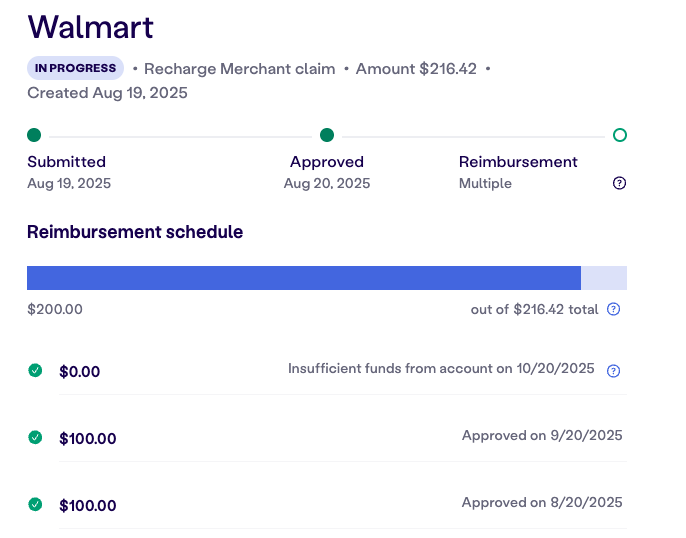Click the unfilled light portion of progress bar
Image resolution: width=686 pixels, height=538 pixels.
(604, 278)
